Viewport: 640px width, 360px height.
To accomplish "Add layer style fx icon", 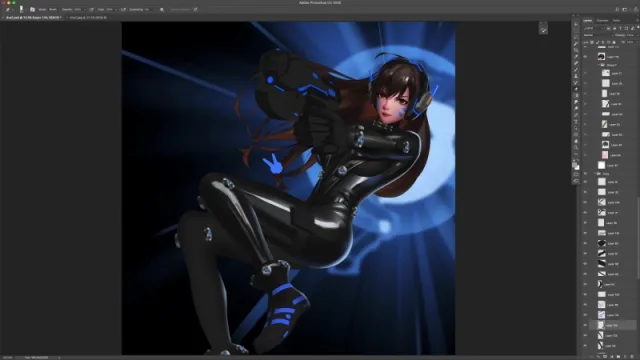I will pos(598,357).
